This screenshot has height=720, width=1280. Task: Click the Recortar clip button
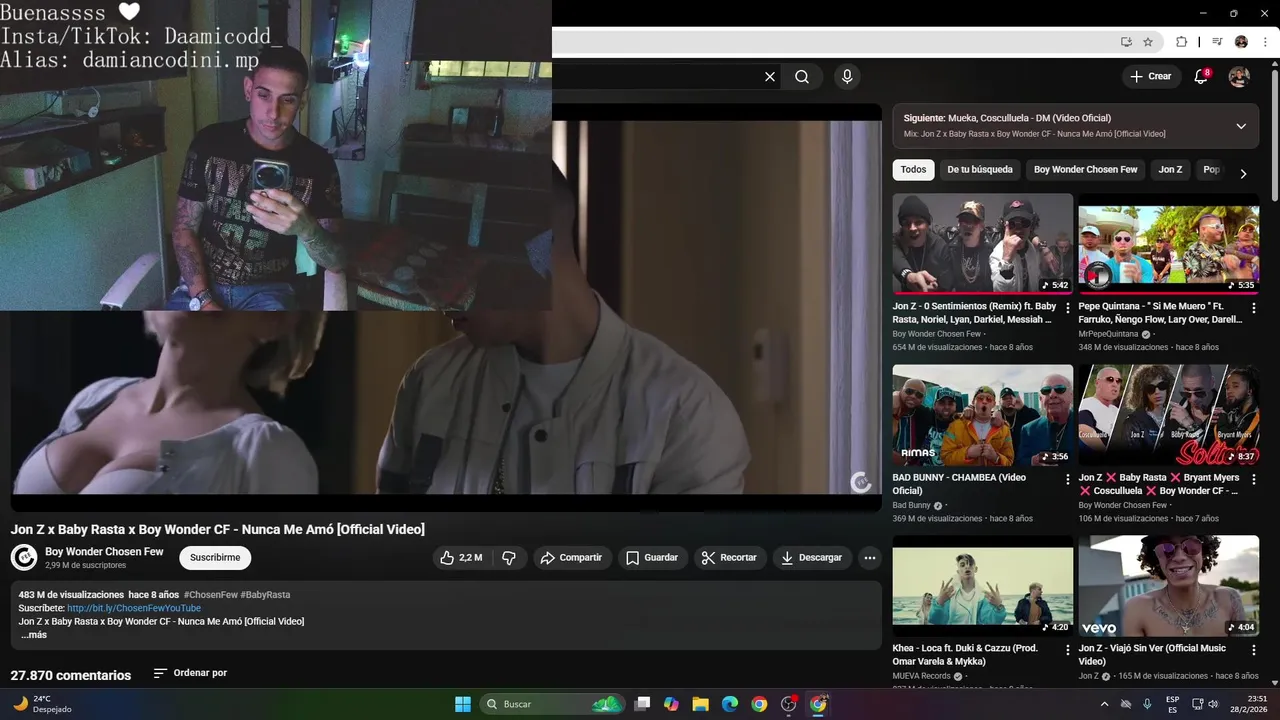[x=730, y=558]
